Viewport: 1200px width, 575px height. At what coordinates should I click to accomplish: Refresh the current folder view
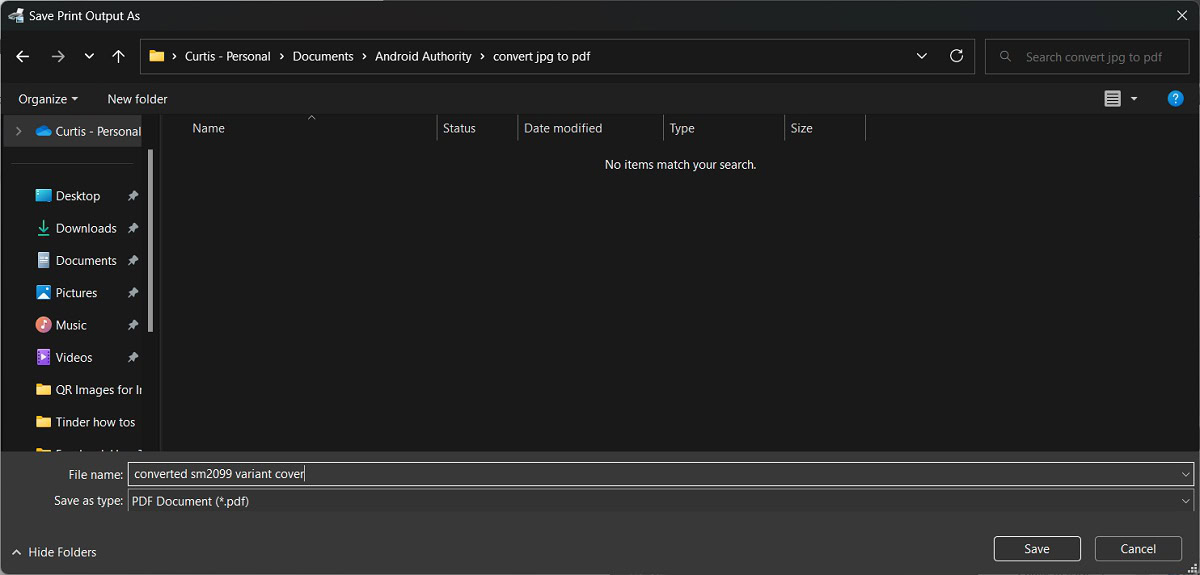956,57
